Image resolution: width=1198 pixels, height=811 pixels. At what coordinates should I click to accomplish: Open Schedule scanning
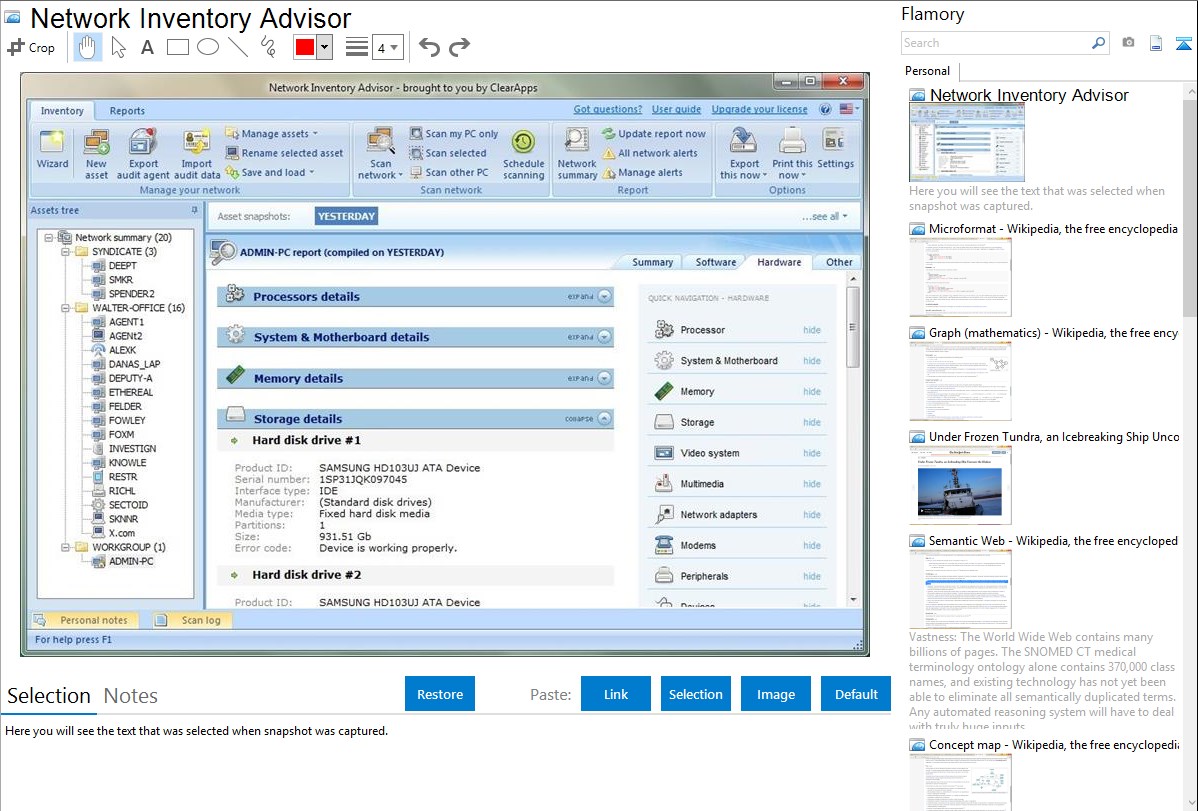pos(523,154)
